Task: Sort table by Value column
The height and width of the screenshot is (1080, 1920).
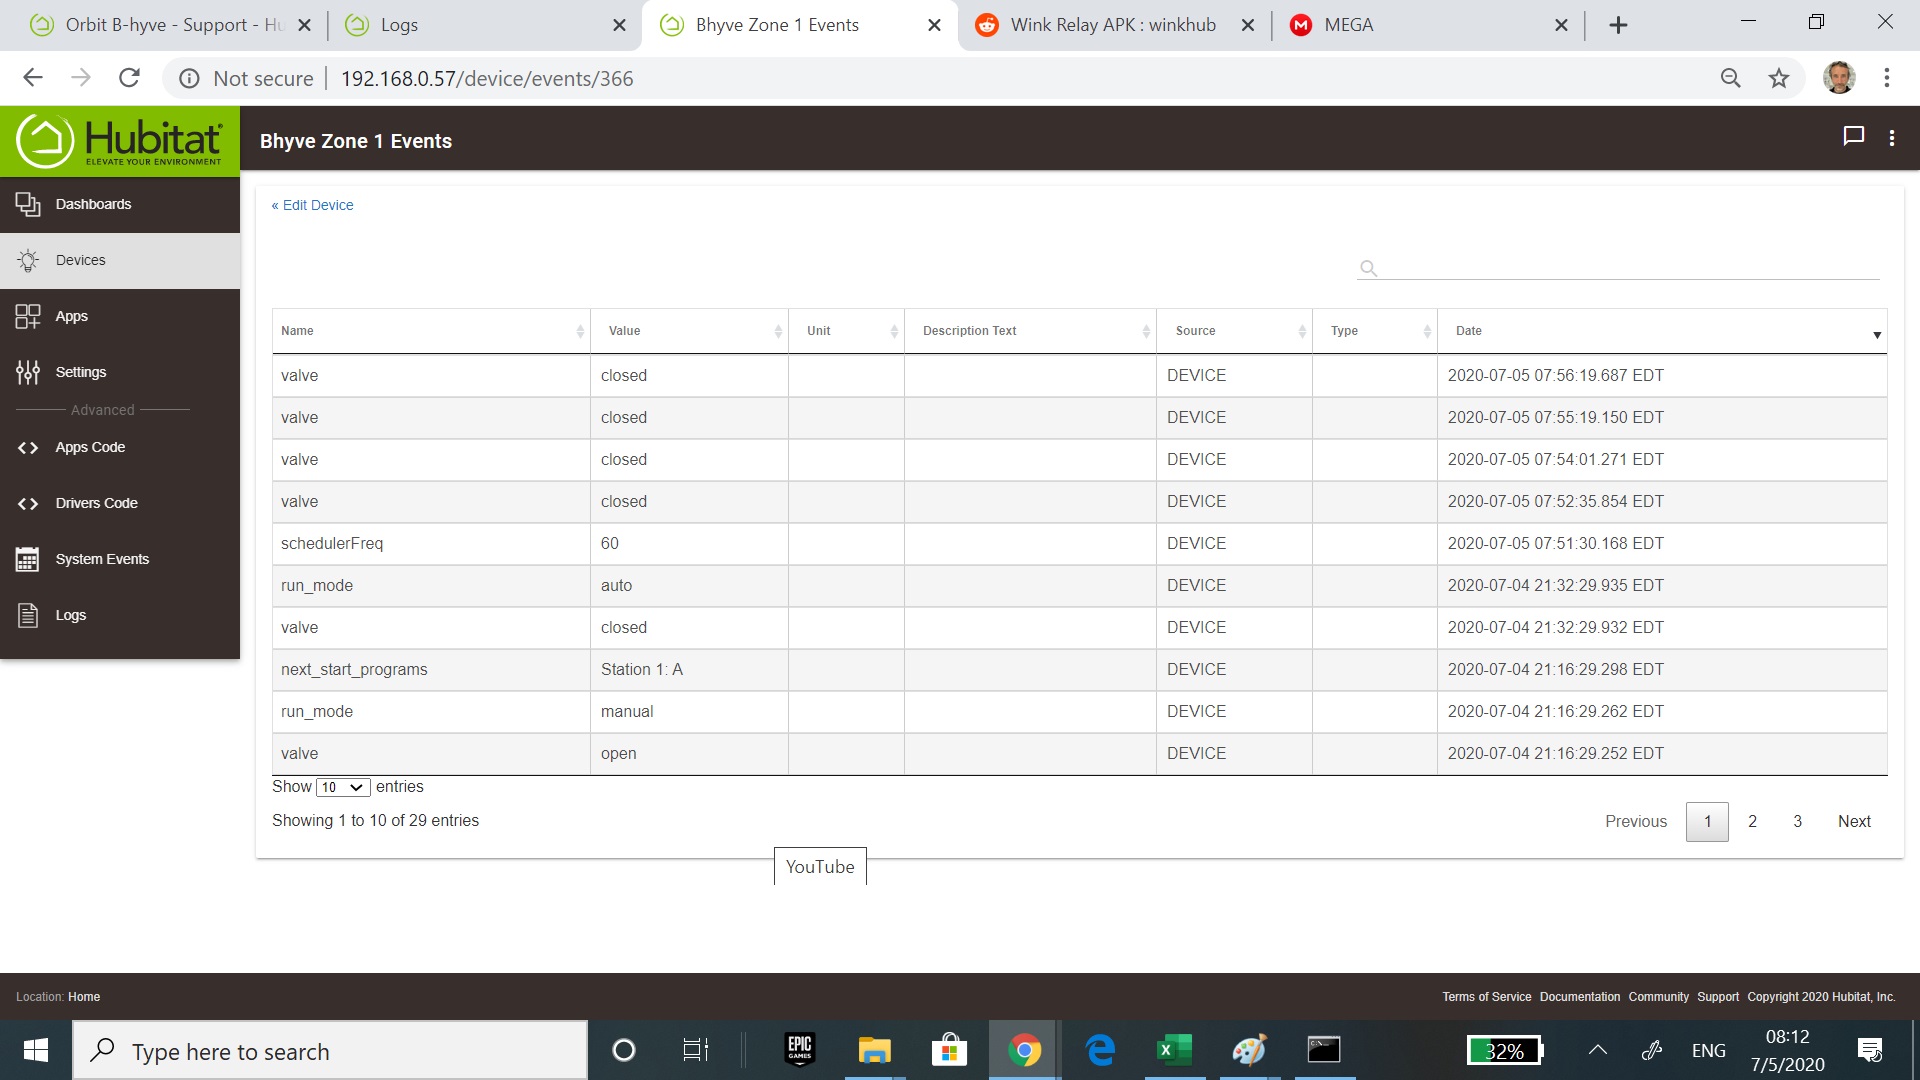Action: [x=689, y=331]
